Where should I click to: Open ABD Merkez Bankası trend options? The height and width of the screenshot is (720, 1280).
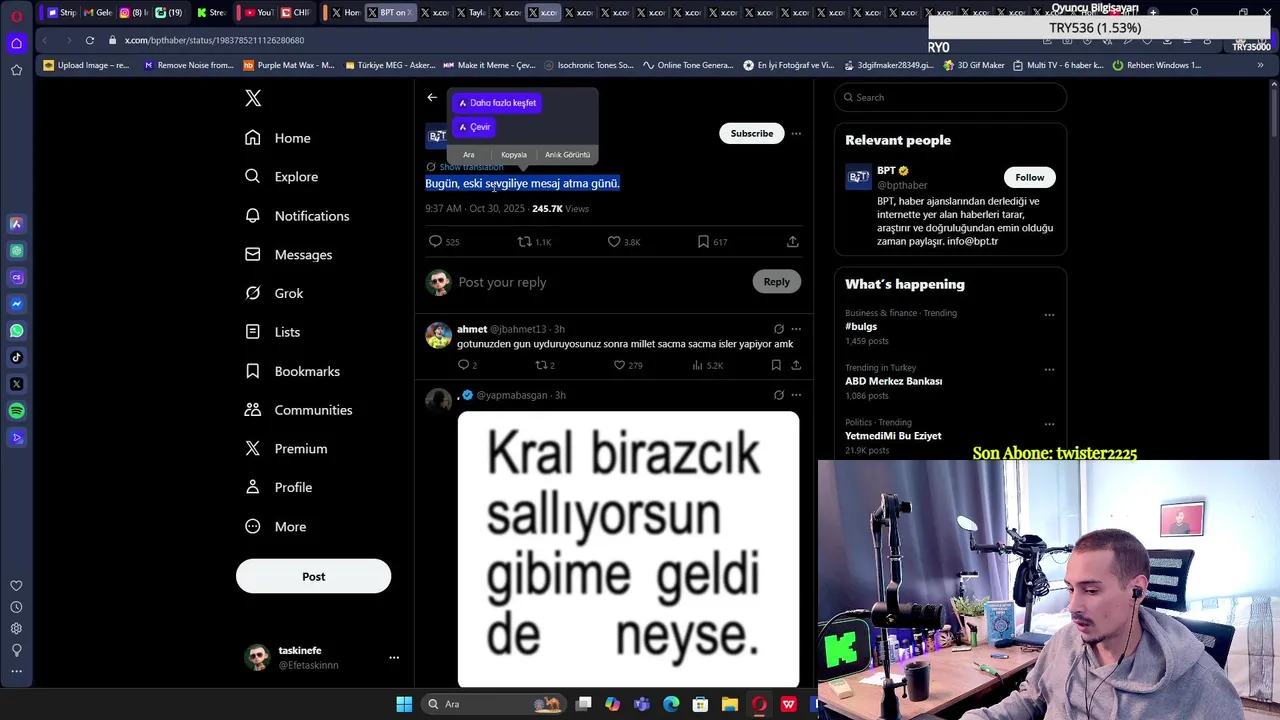pos(1049,369)
